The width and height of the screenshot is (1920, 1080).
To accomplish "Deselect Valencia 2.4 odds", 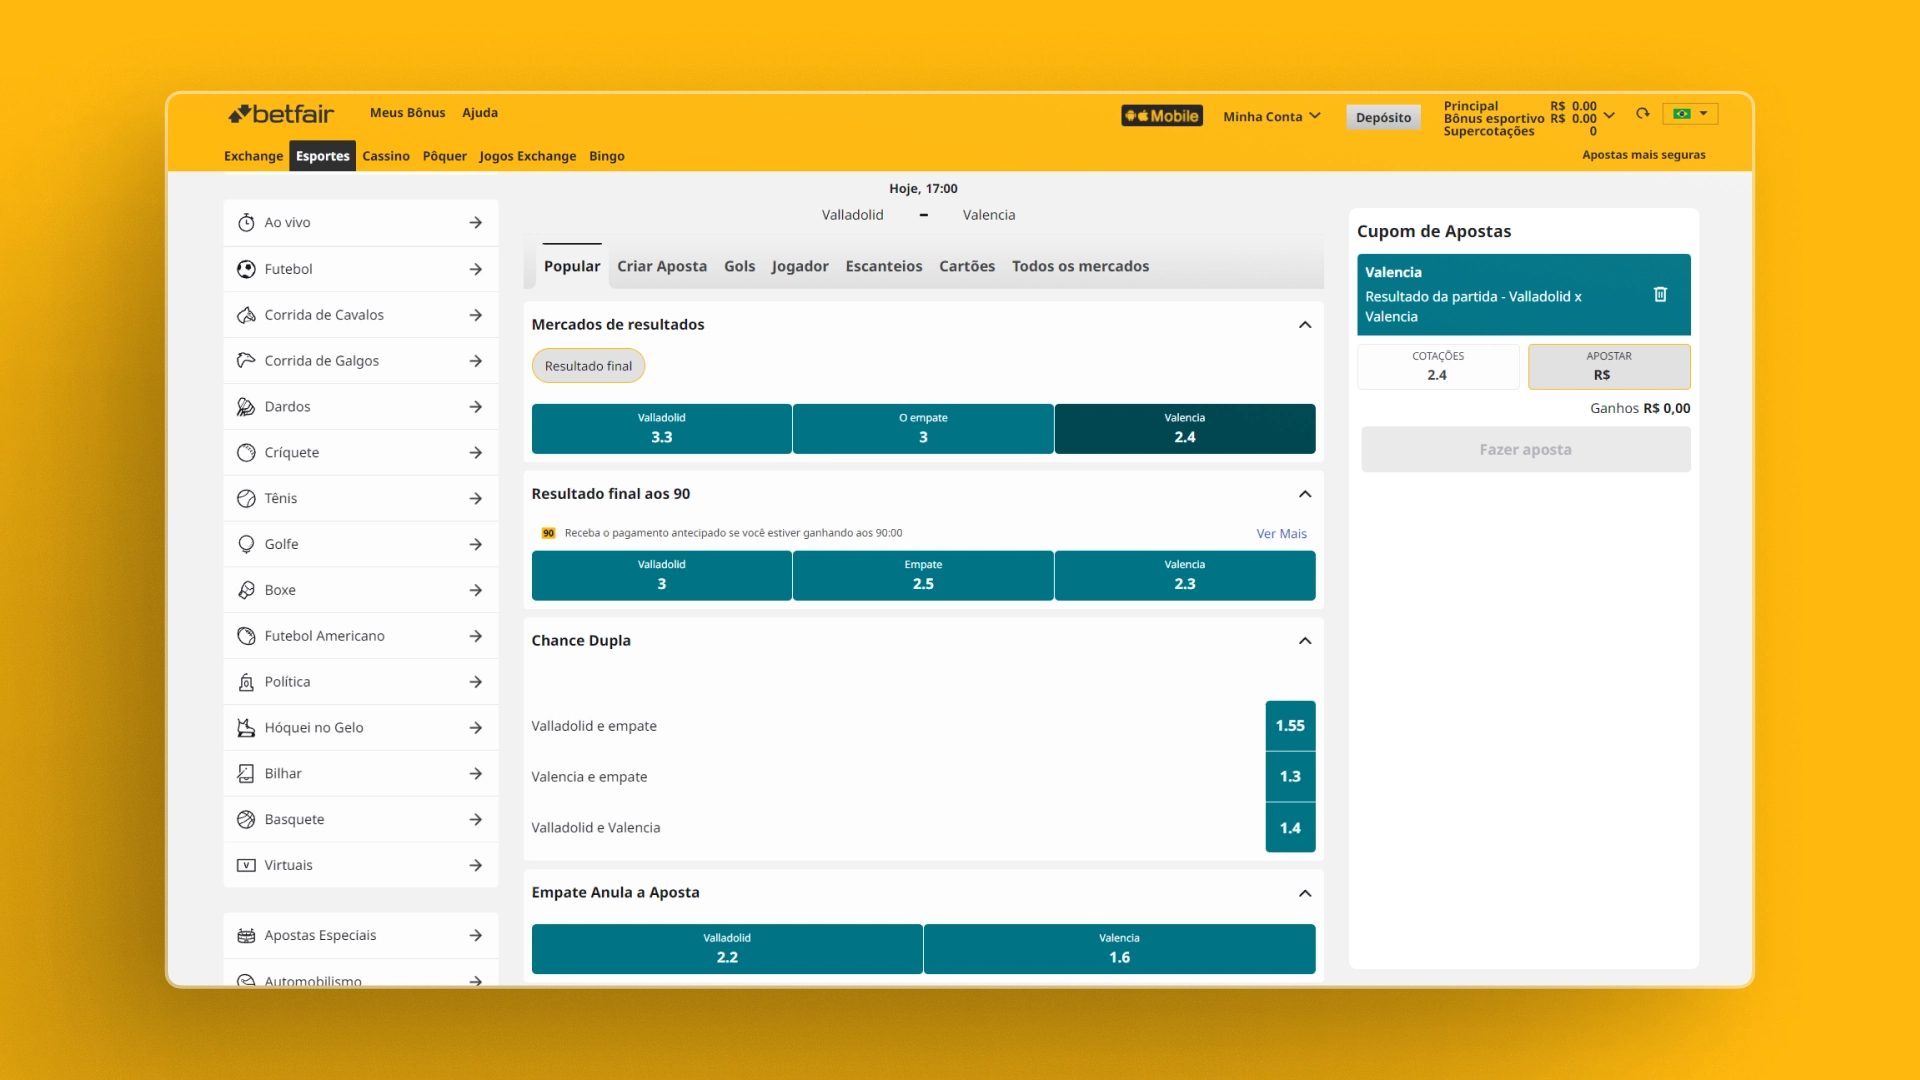I will point(1185,429).
